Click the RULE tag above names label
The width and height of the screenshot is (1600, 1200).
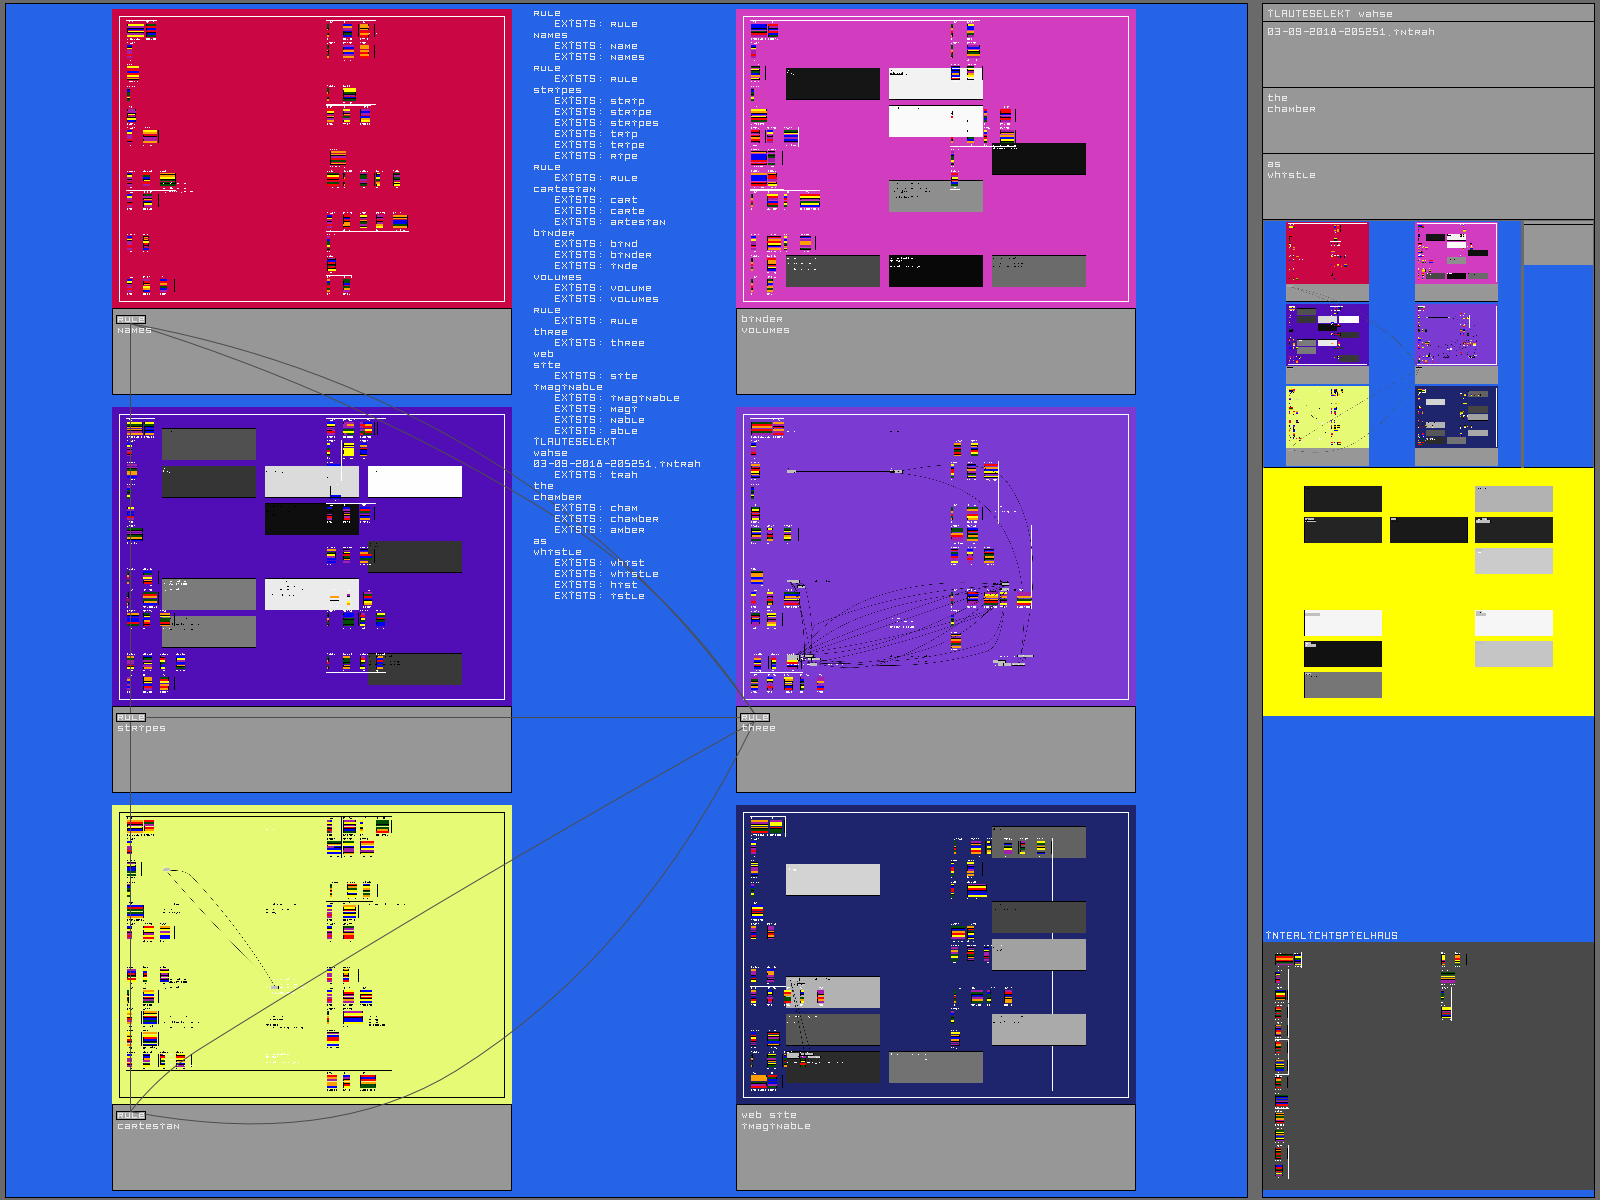pyautogui.click(x=131, y=319)
